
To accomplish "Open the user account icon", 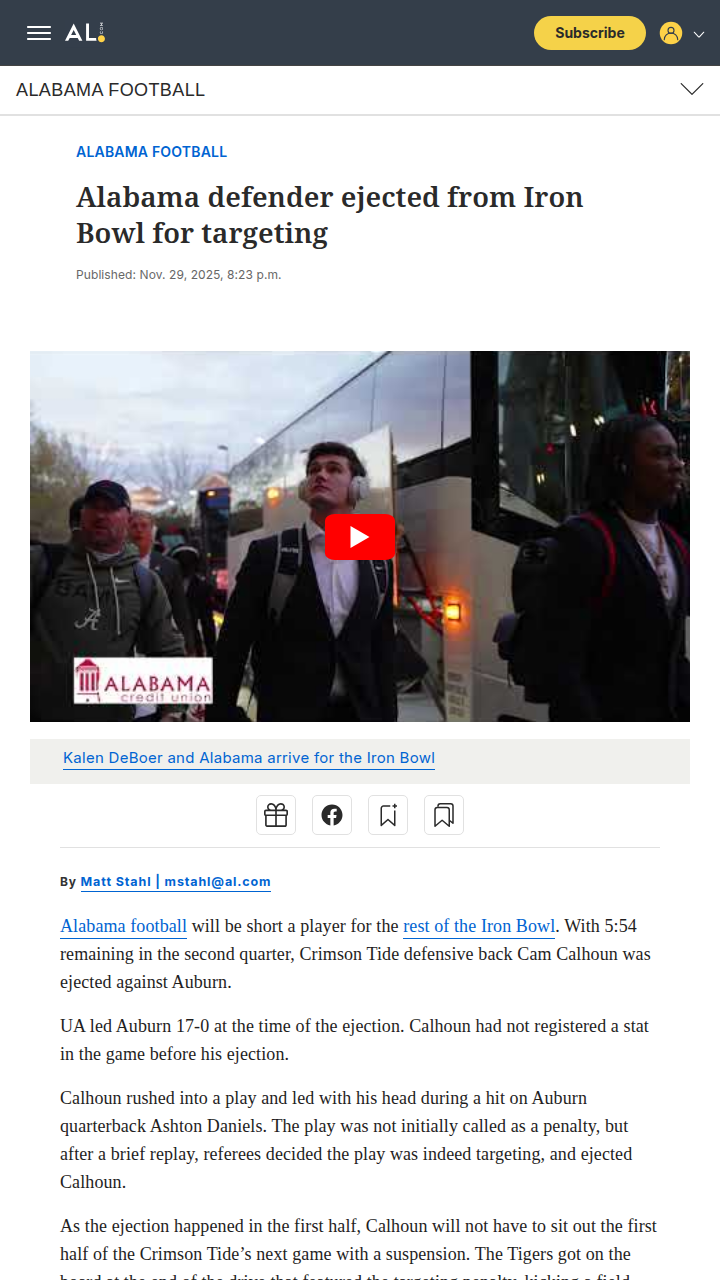I will [x=671, y=33].
